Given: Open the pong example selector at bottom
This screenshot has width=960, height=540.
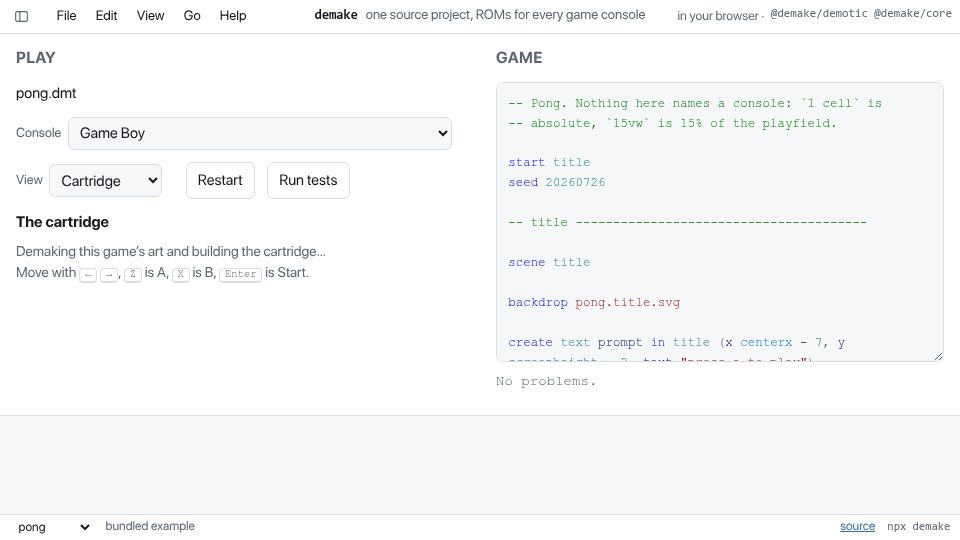Looking at the screenshot, I should (x=54, y=527).
